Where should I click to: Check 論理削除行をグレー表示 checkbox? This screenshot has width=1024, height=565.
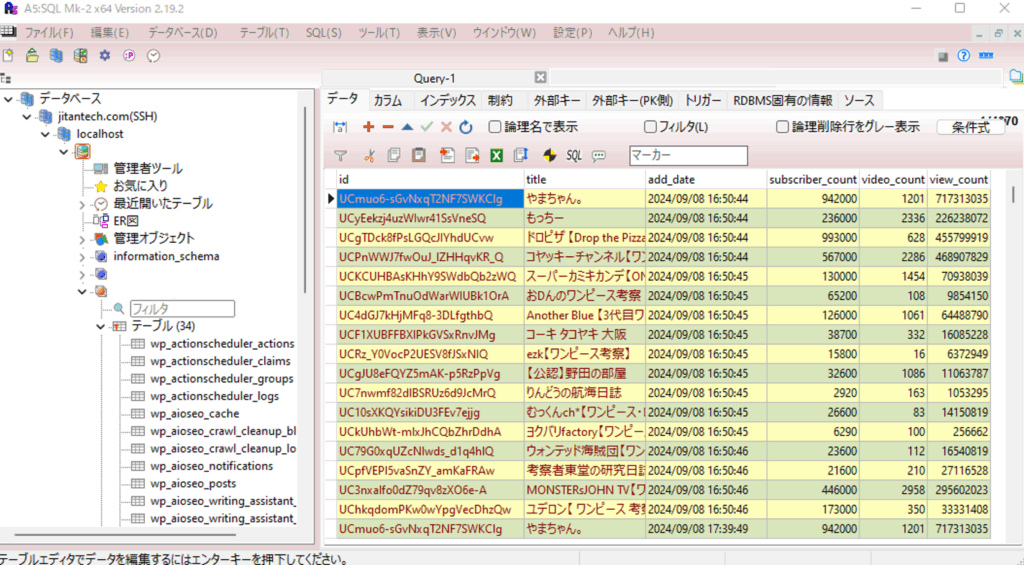(782, 127)
